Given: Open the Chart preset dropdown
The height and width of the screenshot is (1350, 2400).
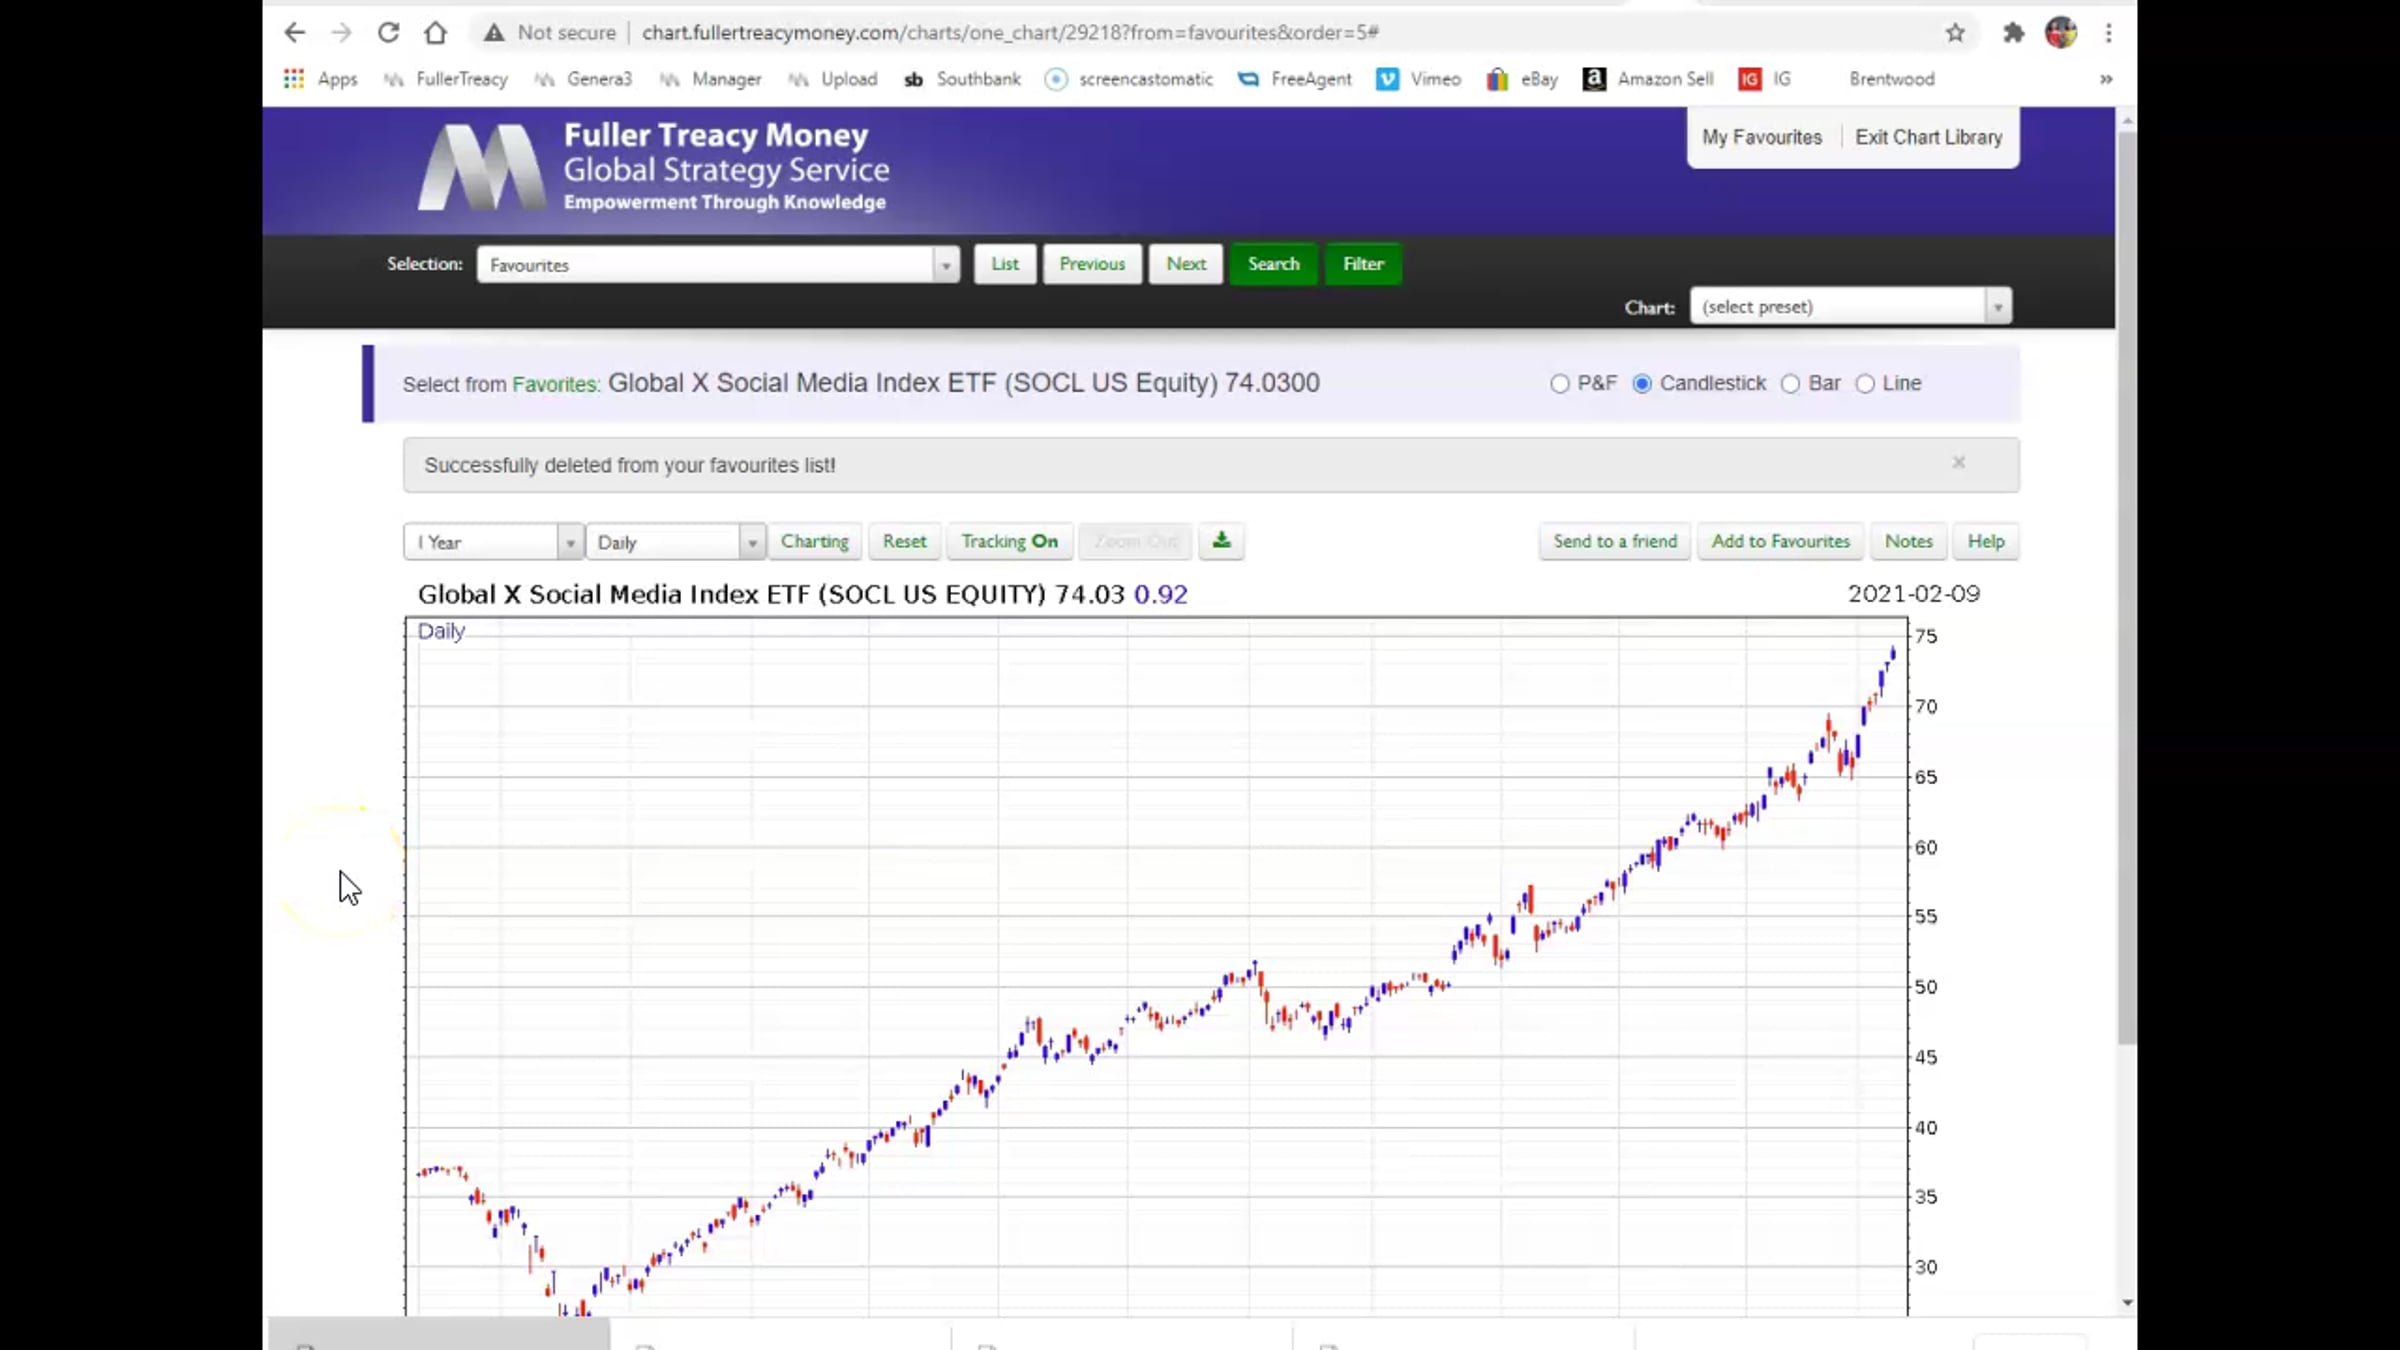Looking at the screenshot, I should coord(1850,306).
